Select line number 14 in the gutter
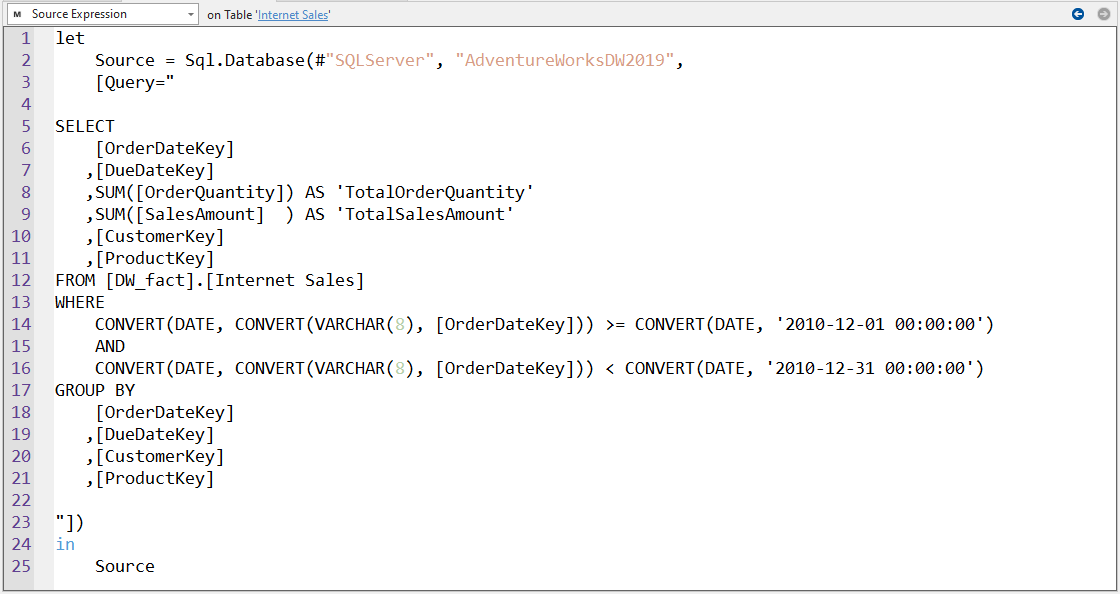Viewport: 1120px width, 594px height. point(21,324)
